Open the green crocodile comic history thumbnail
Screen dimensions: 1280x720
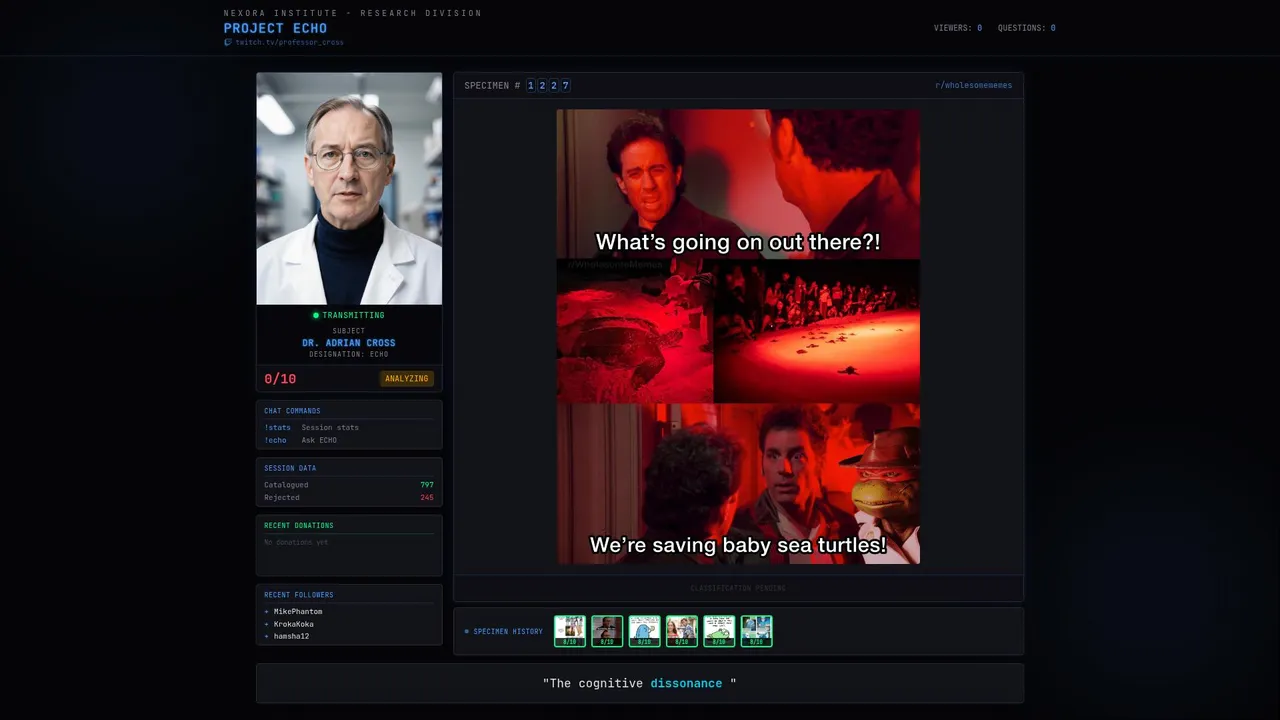719,631
